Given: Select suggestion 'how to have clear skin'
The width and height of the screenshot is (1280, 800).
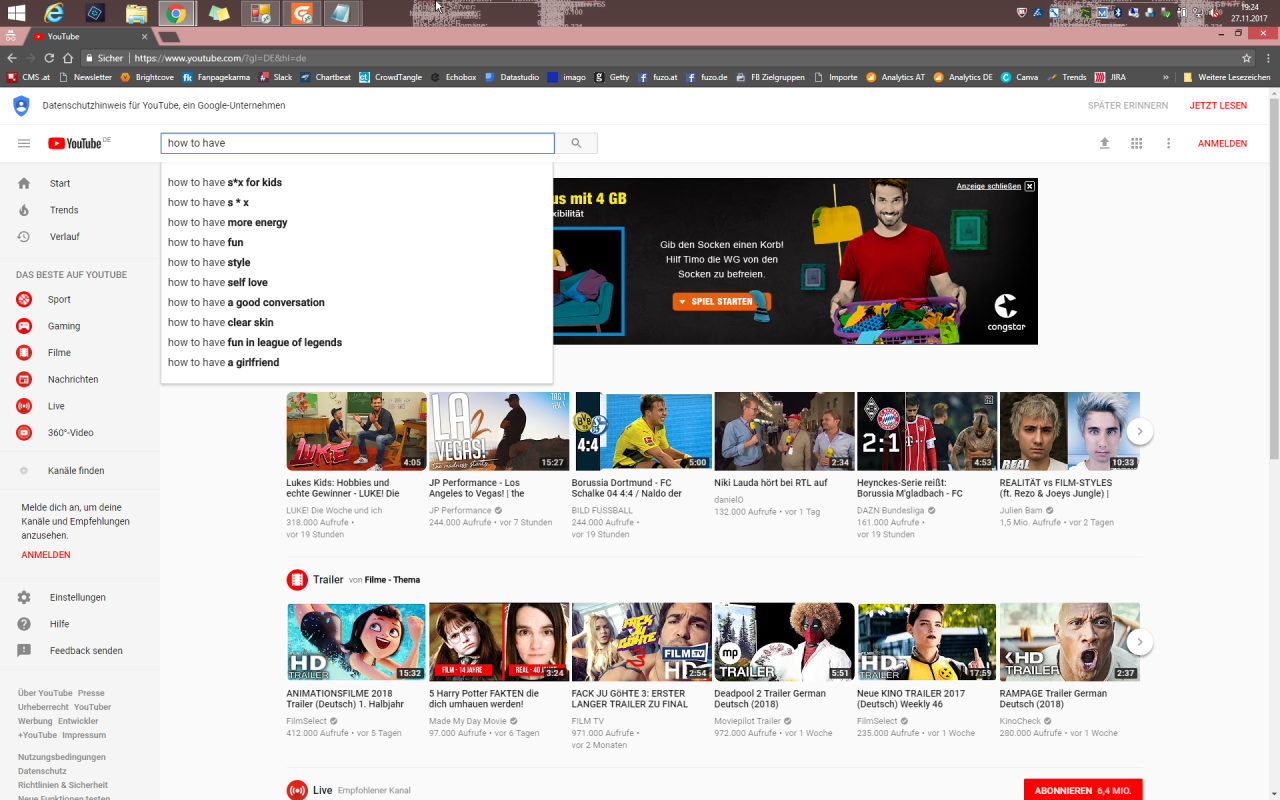Looking at the screenshot, I should pyautogui.click(x=357, y=322).
